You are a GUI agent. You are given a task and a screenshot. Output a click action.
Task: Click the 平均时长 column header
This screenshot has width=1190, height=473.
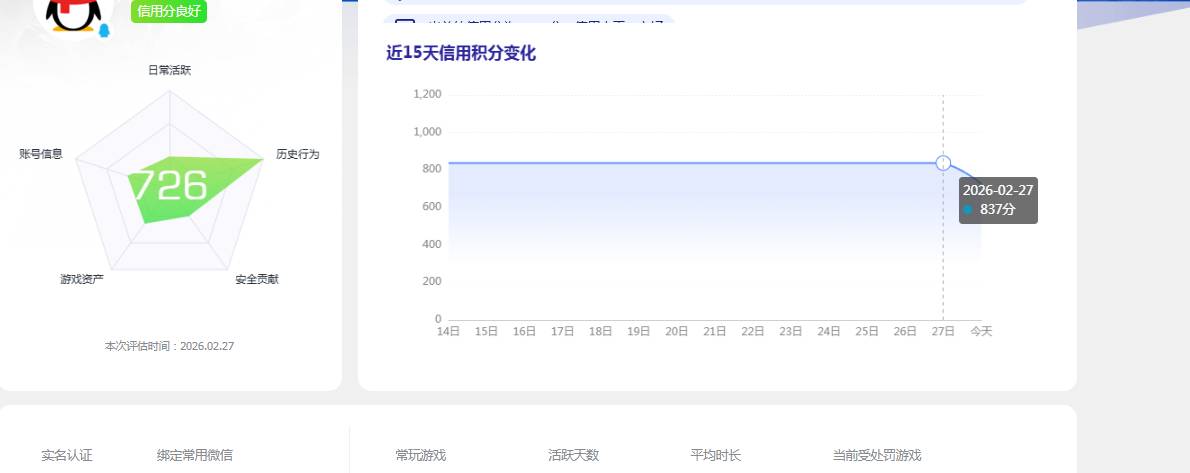pos(716,456)
